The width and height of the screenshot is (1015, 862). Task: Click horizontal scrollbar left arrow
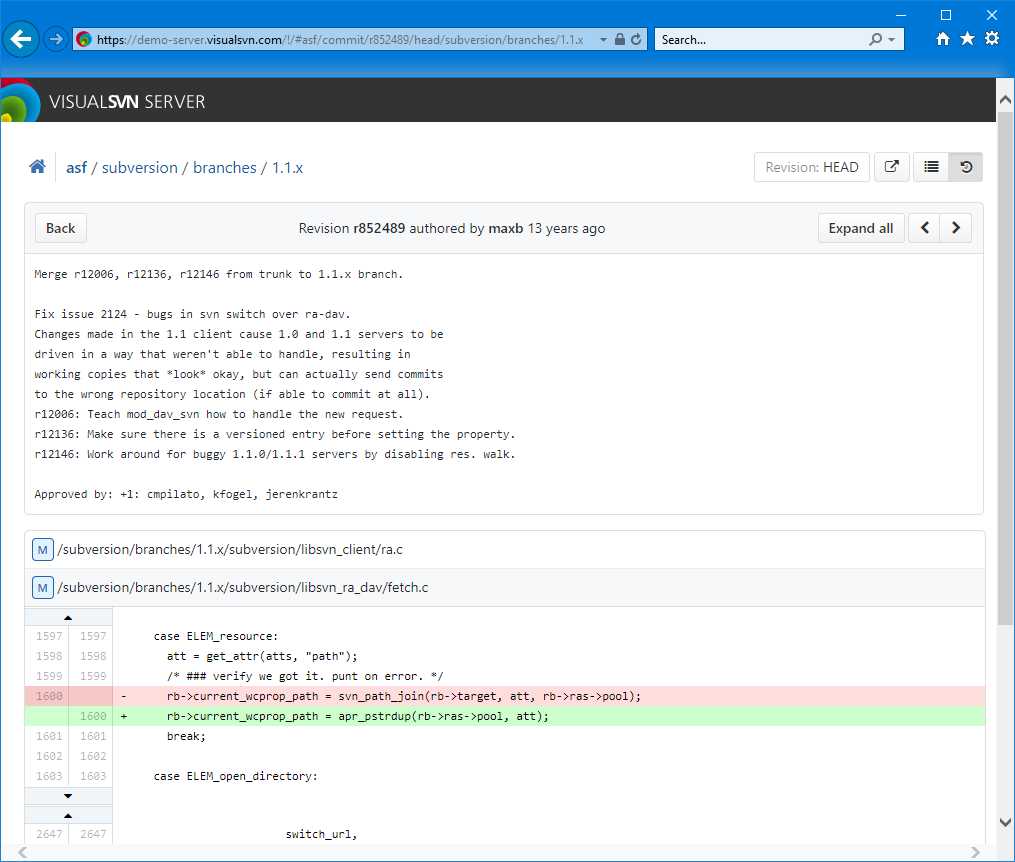tap(23, 852)
